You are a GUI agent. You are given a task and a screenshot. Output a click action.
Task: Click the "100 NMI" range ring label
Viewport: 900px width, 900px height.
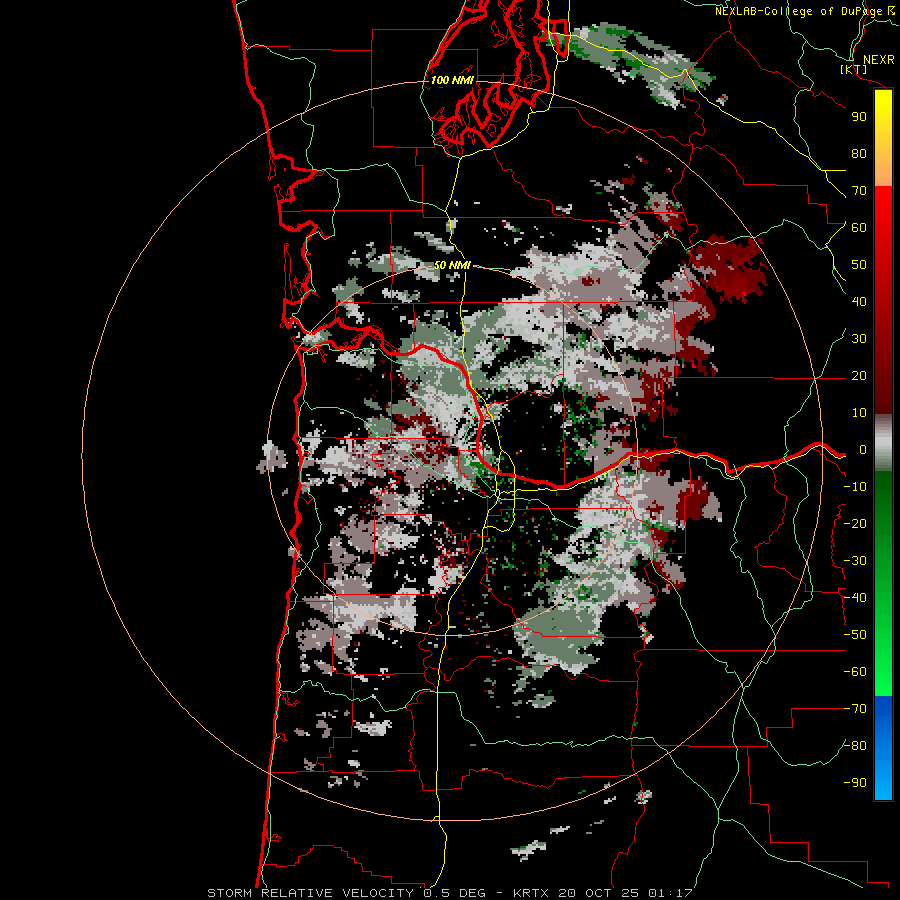[x=452, y=80]
